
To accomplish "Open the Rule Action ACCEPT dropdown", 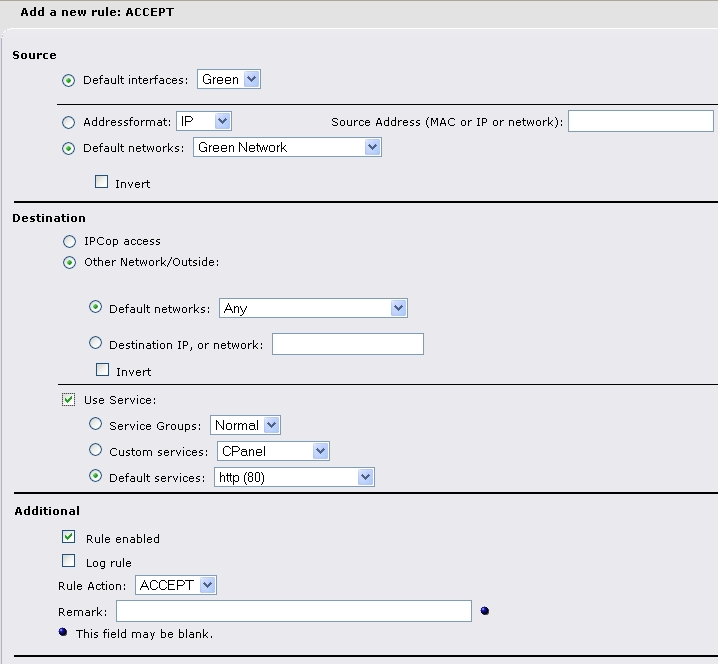I will 175,585.
